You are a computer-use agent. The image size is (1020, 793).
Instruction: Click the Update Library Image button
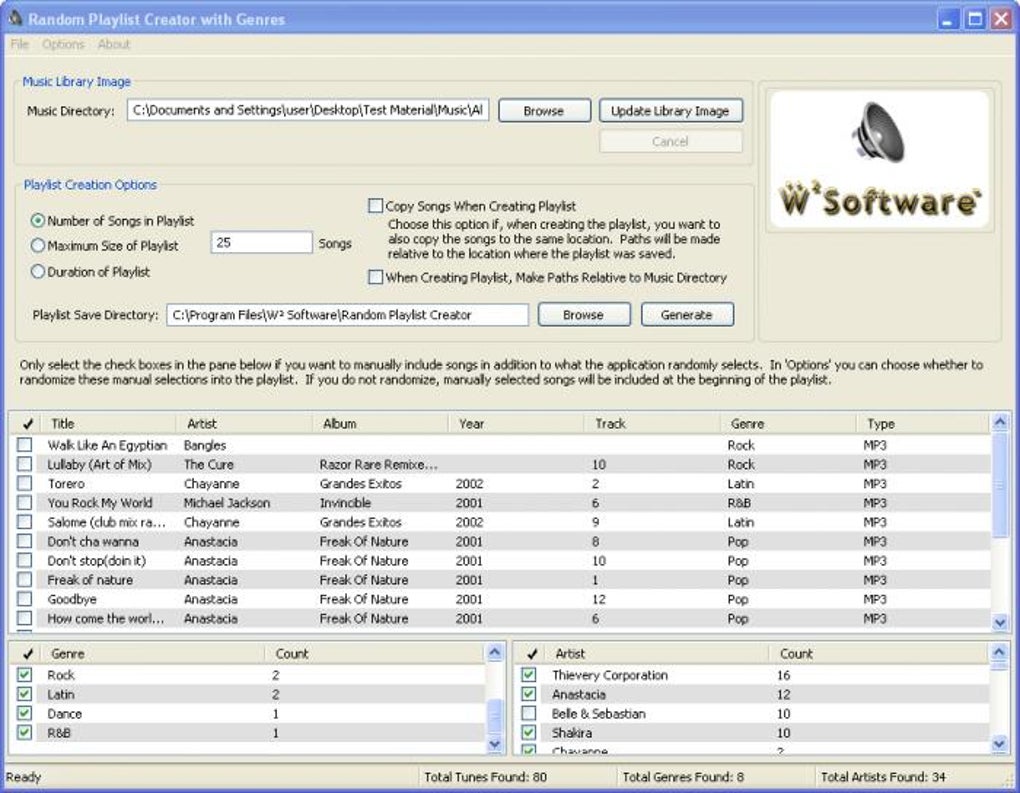[670, 111]
